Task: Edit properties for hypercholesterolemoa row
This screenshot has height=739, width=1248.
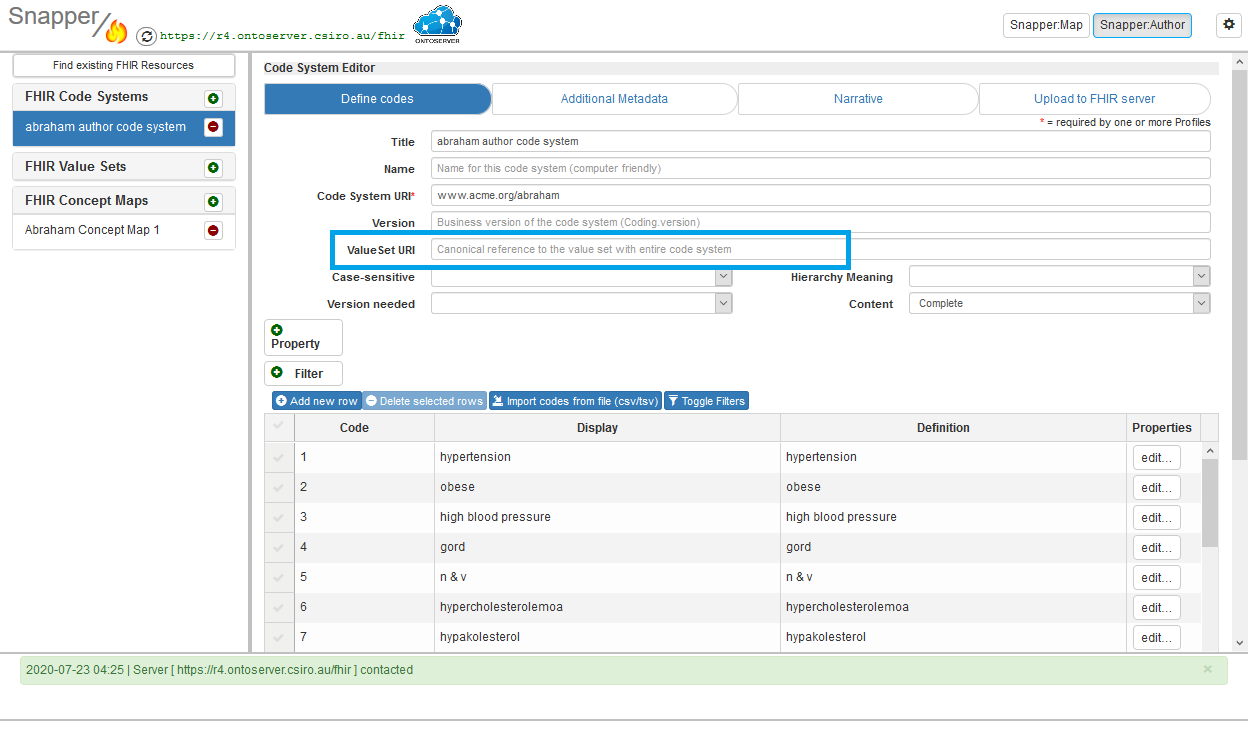Action: click(x=1156, y=608)
